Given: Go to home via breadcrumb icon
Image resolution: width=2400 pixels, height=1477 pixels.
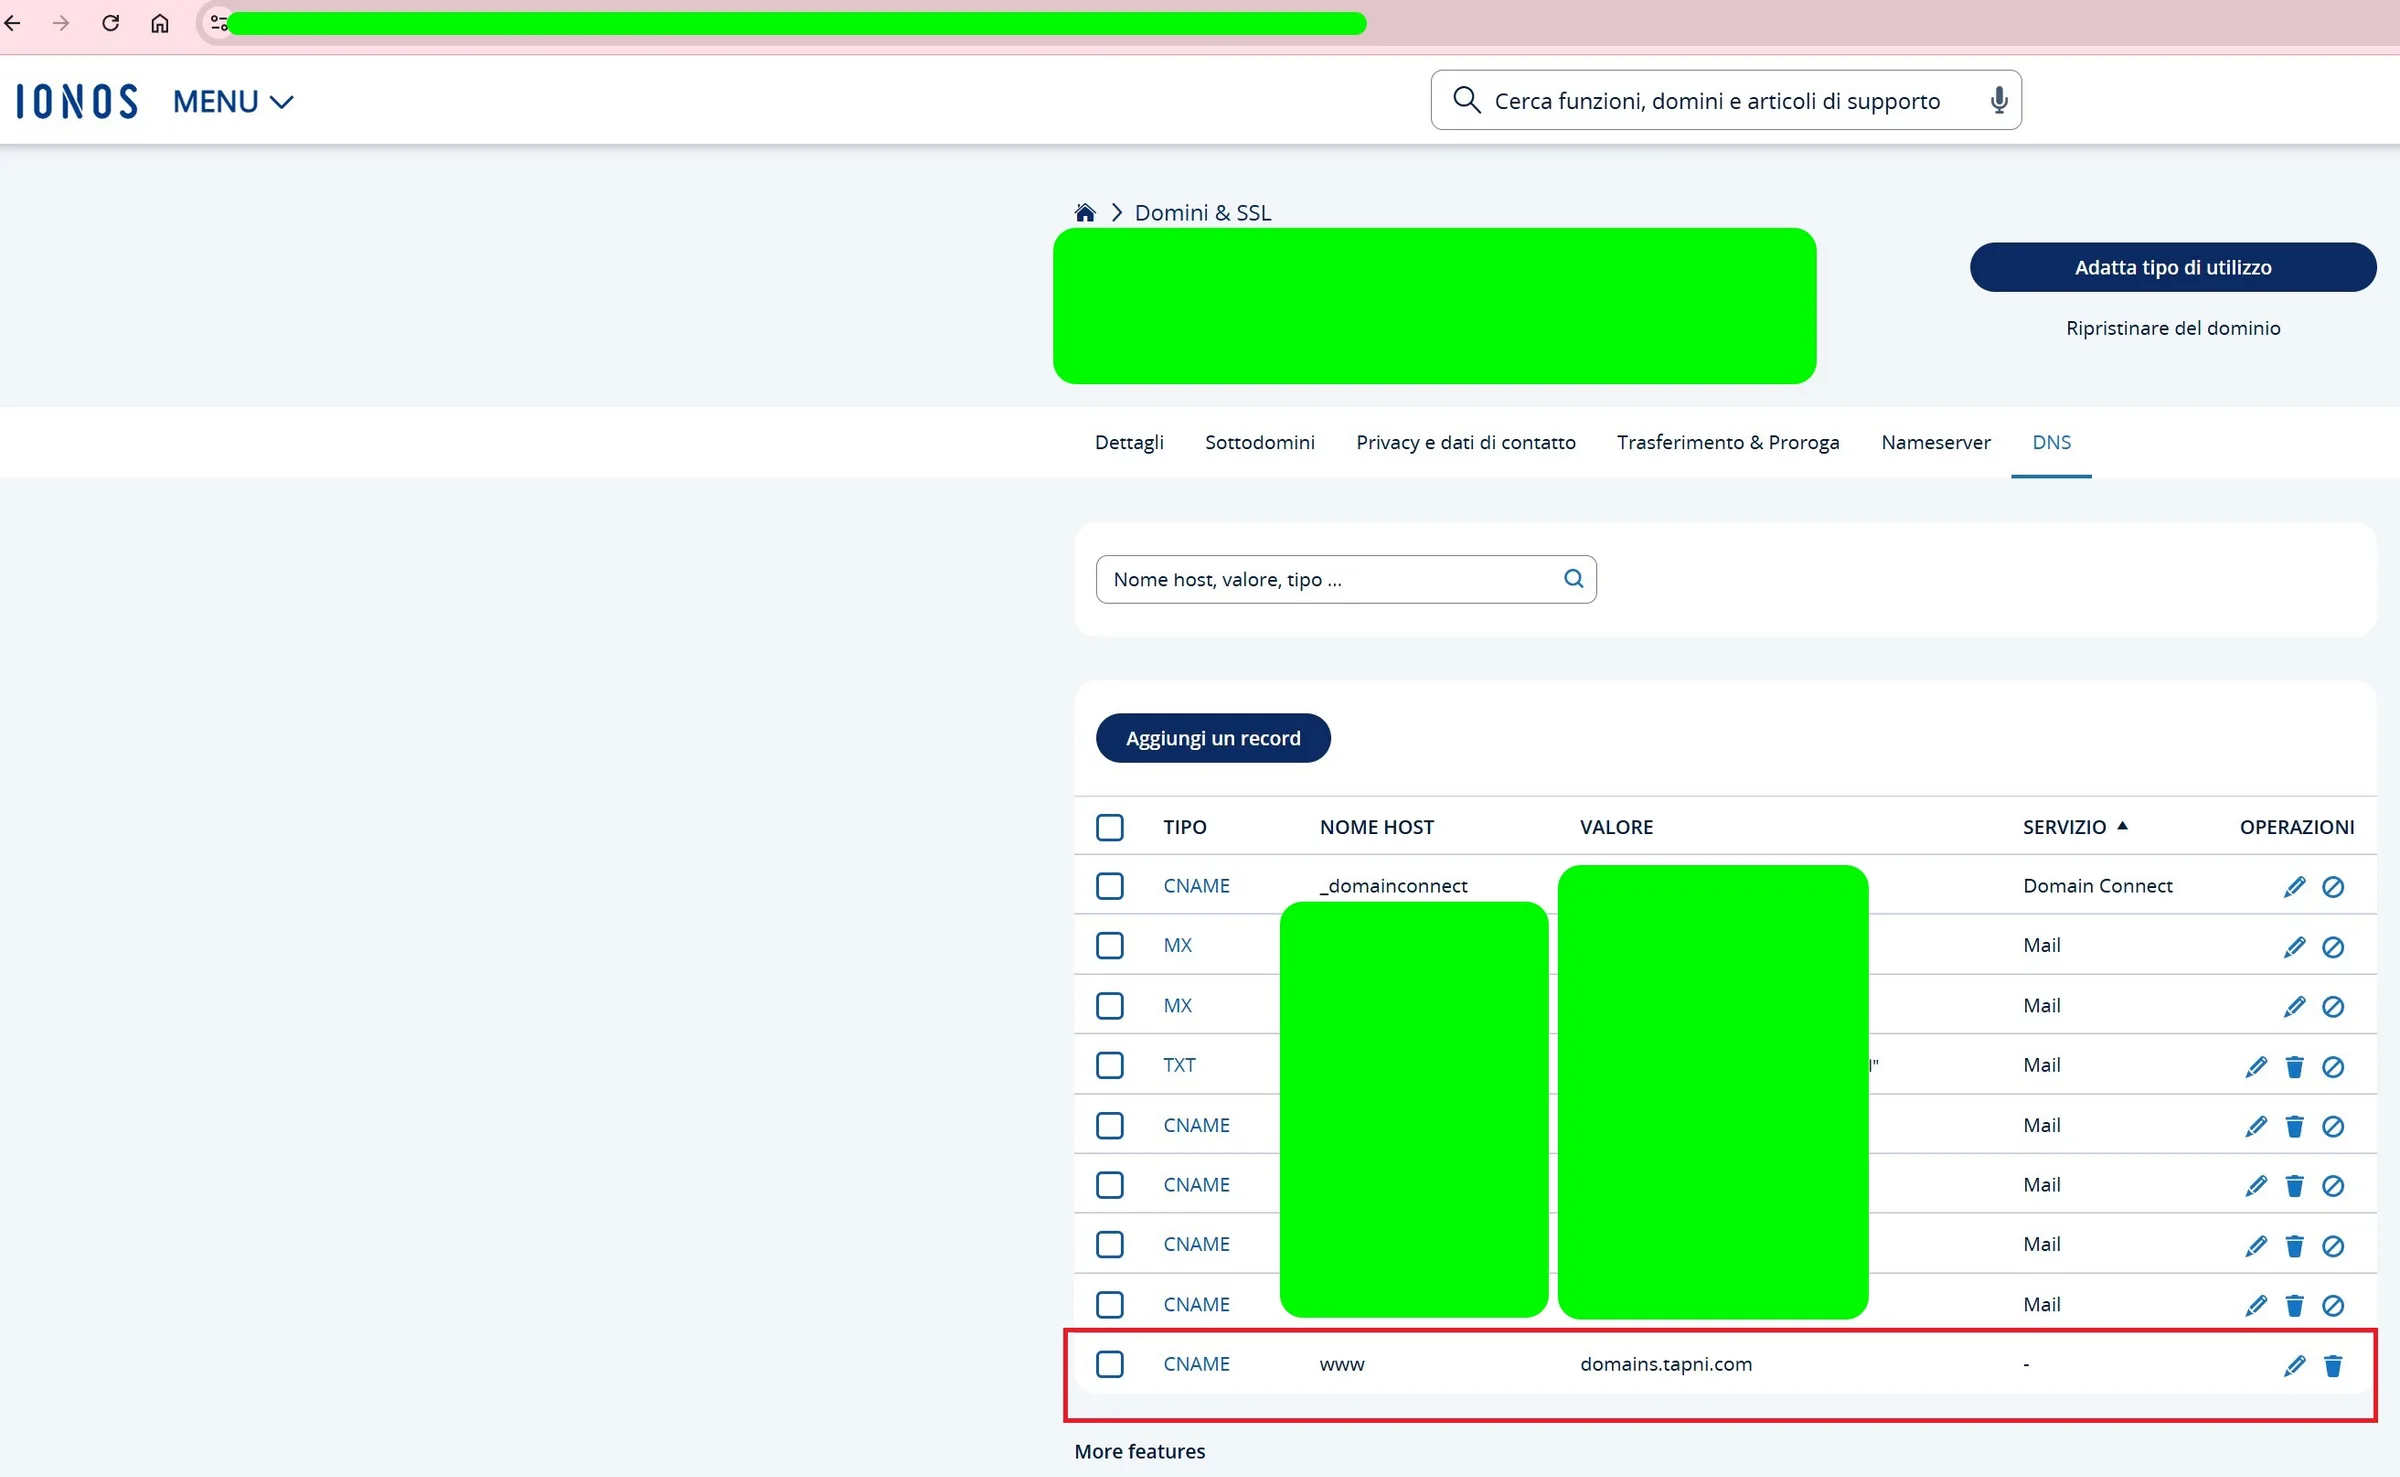Looking at the screenshot, I should [x=1084, y=212].
